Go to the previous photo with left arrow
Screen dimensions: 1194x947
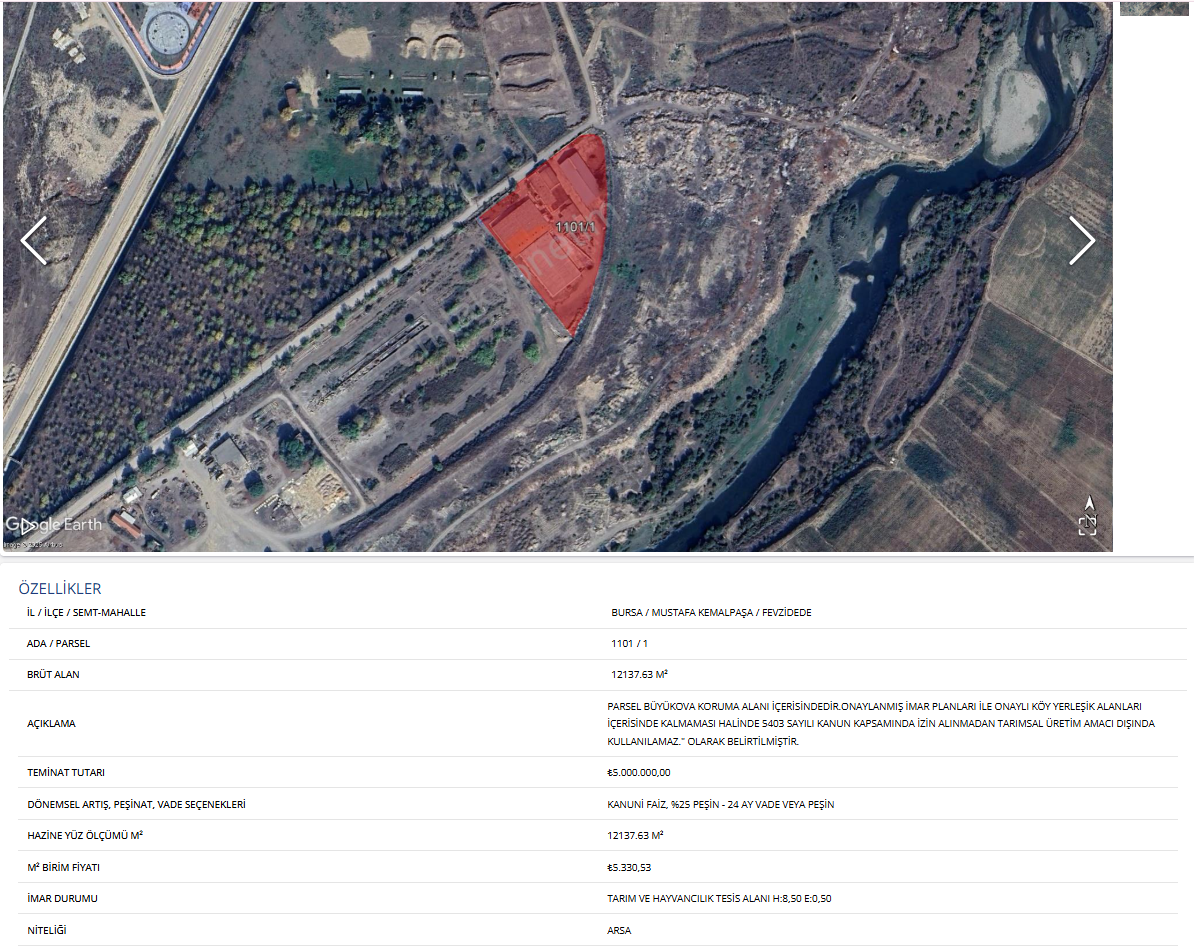click(33, 241)
